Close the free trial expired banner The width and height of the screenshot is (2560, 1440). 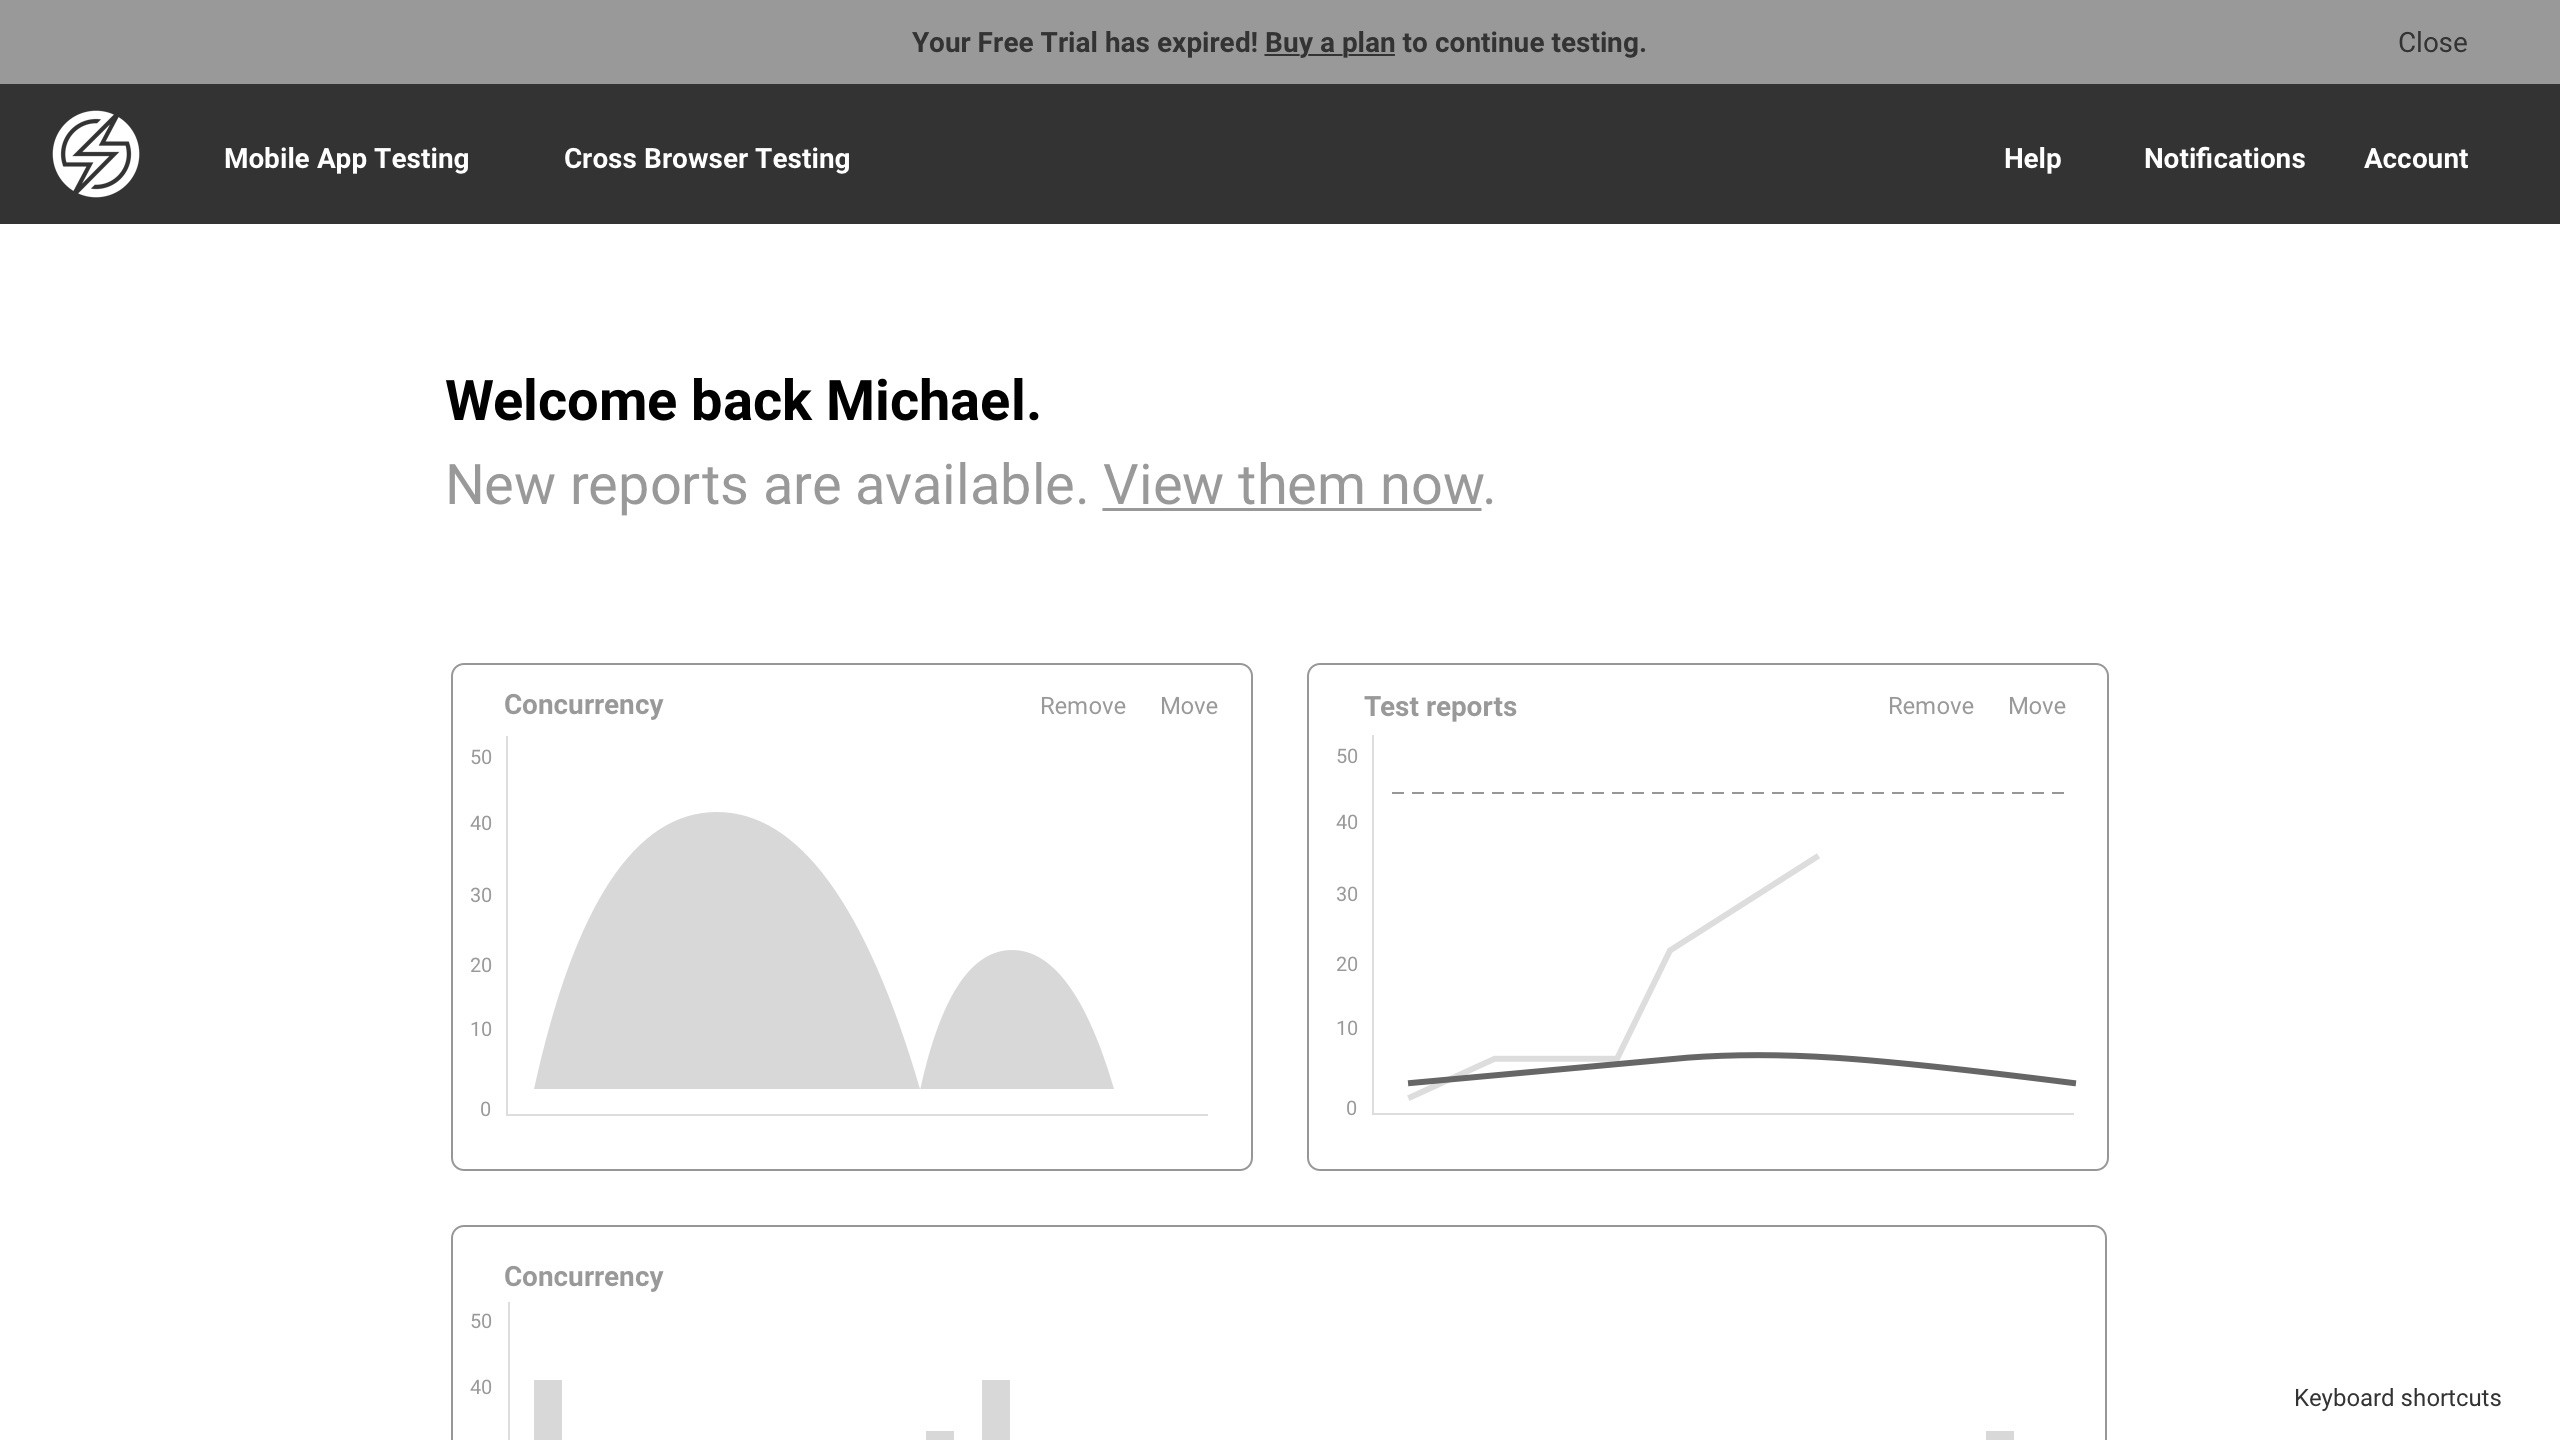[2432, 43]
